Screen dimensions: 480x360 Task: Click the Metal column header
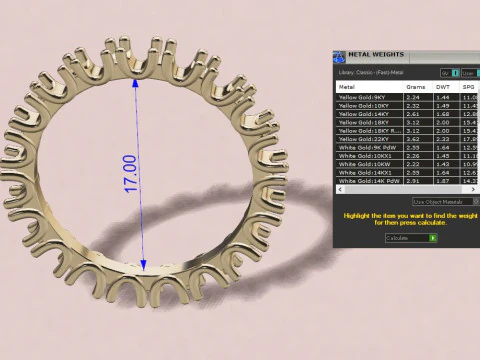[369, 87]
